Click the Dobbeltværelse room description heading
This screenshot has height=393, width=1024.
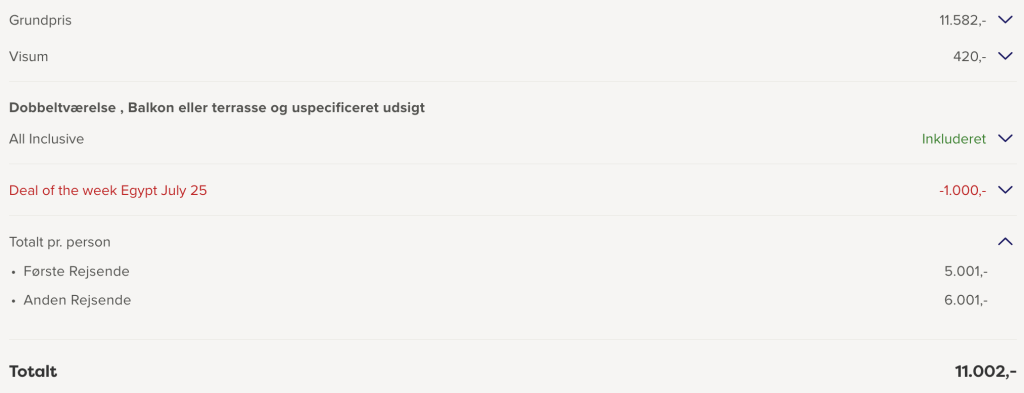(217, 108)
